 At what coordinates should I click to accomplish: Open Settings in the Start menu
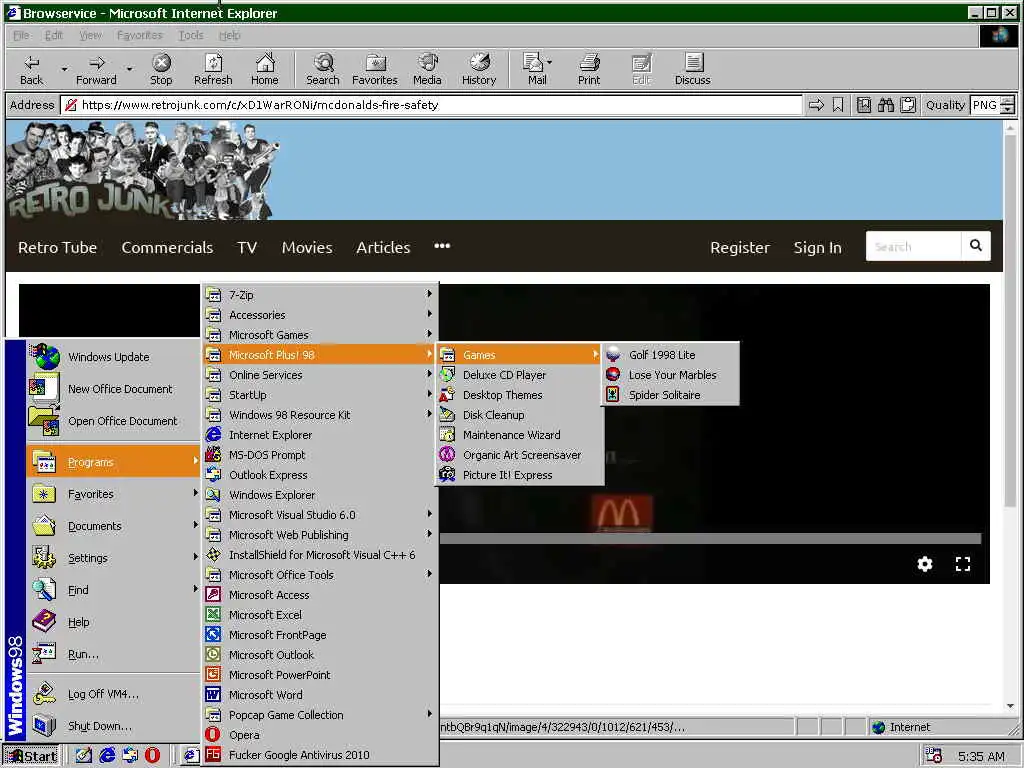pos(113,558)
